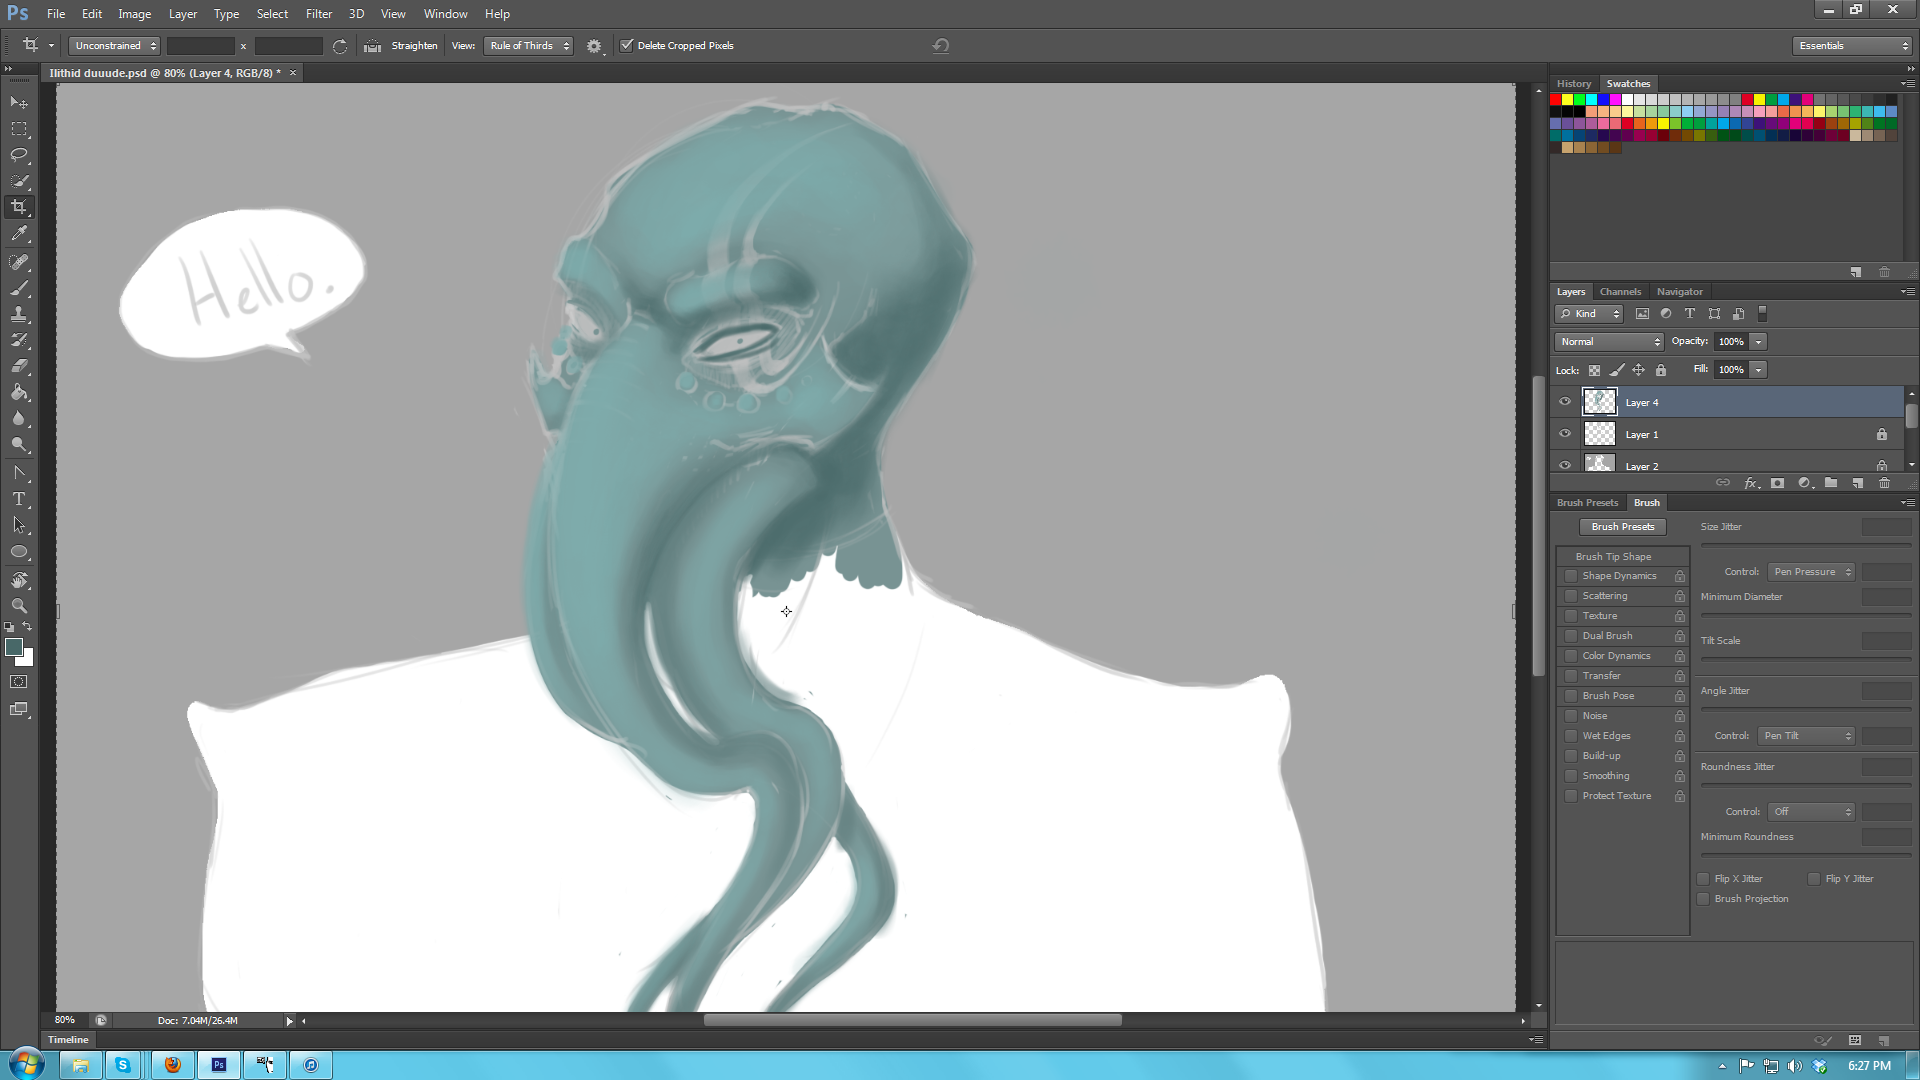This screenshot has height=1080, width=1920.
Task: Select the Paint Bucket tool
Action: click(x=19, y=393)
